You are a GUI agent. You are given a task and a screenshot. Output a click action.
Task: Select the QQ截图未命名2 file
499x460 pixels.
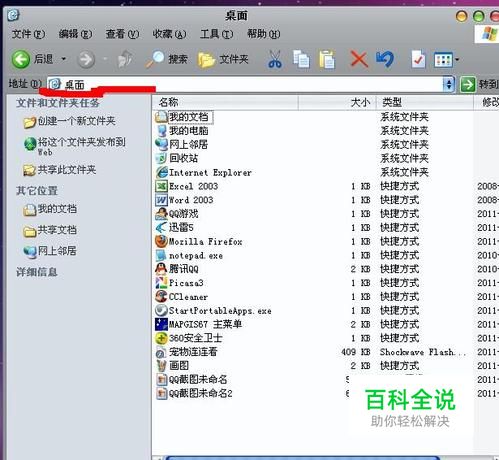[x=194, y=393]
